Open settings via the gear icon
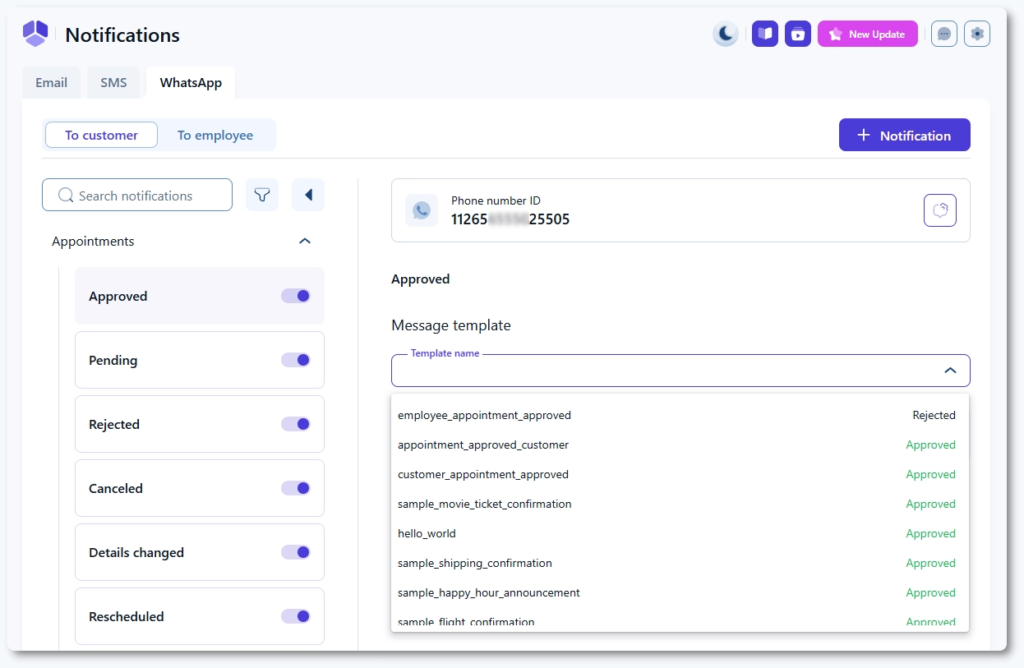Screen dimensions: 1024x668 tap(977, 34)
